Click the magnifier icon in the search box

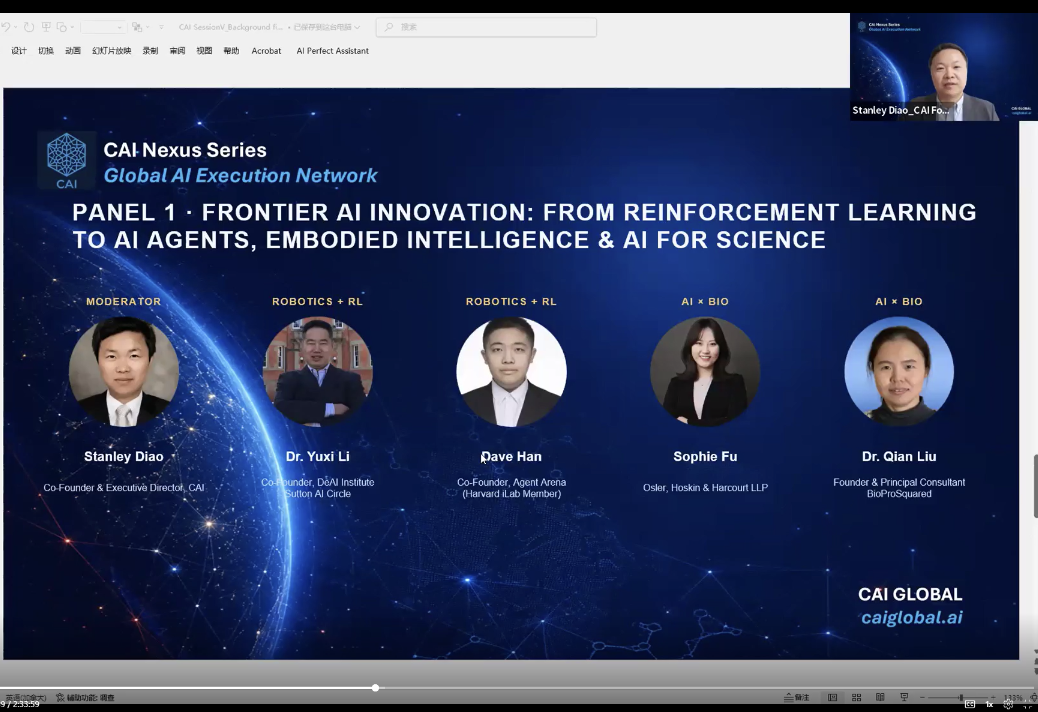pyautogui.click(x=389, y=27)
